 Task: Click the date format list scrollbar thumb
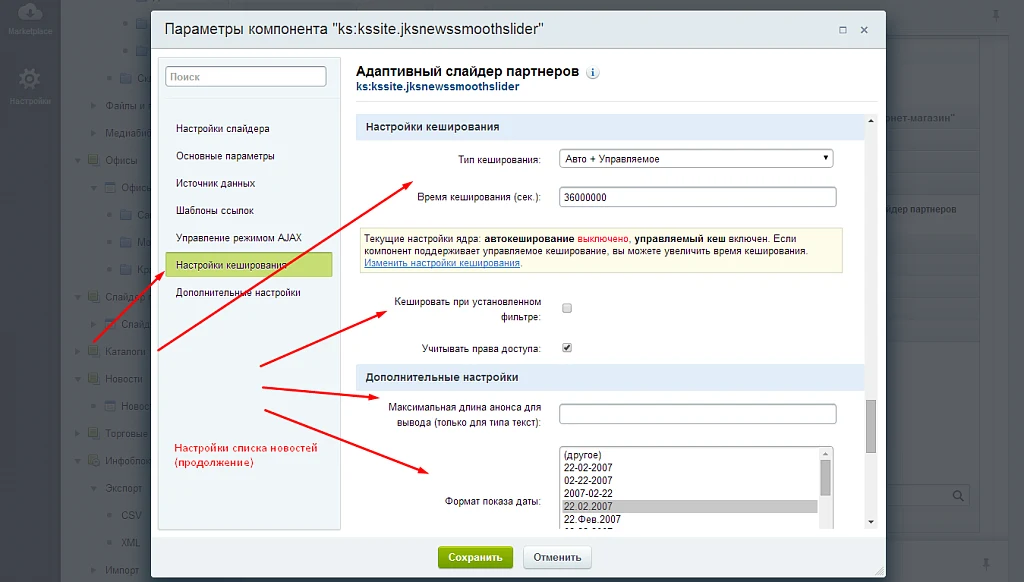pos(825,477)
